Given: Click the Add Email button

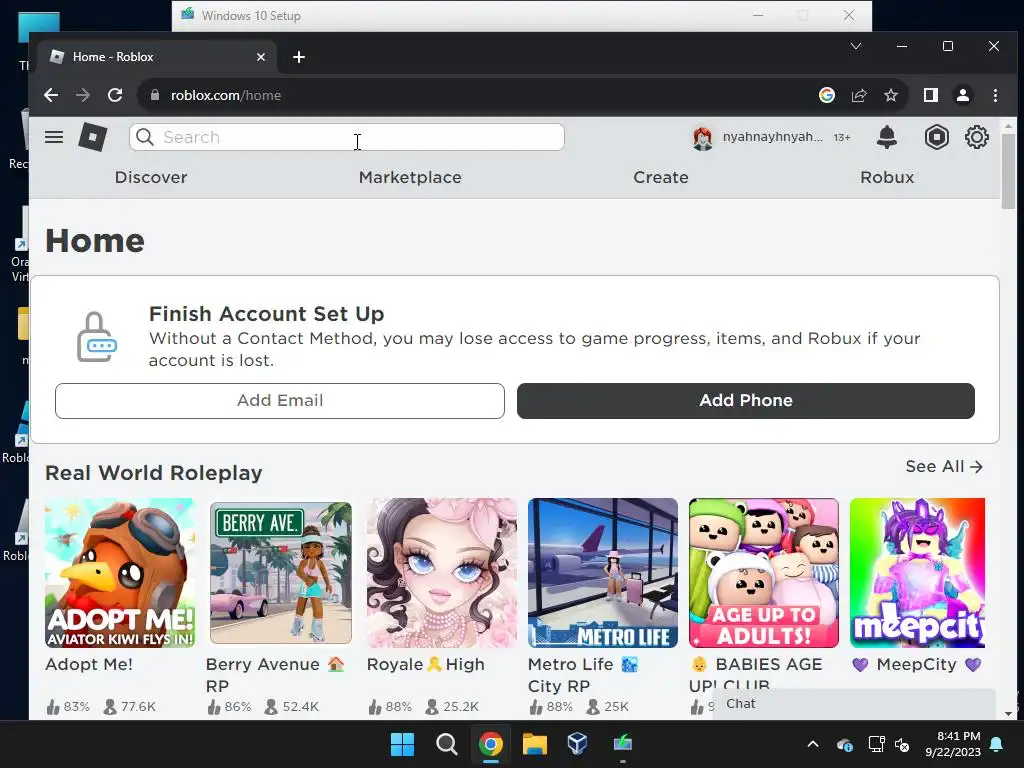Looking at the screenshot, I should coord(280,401).
